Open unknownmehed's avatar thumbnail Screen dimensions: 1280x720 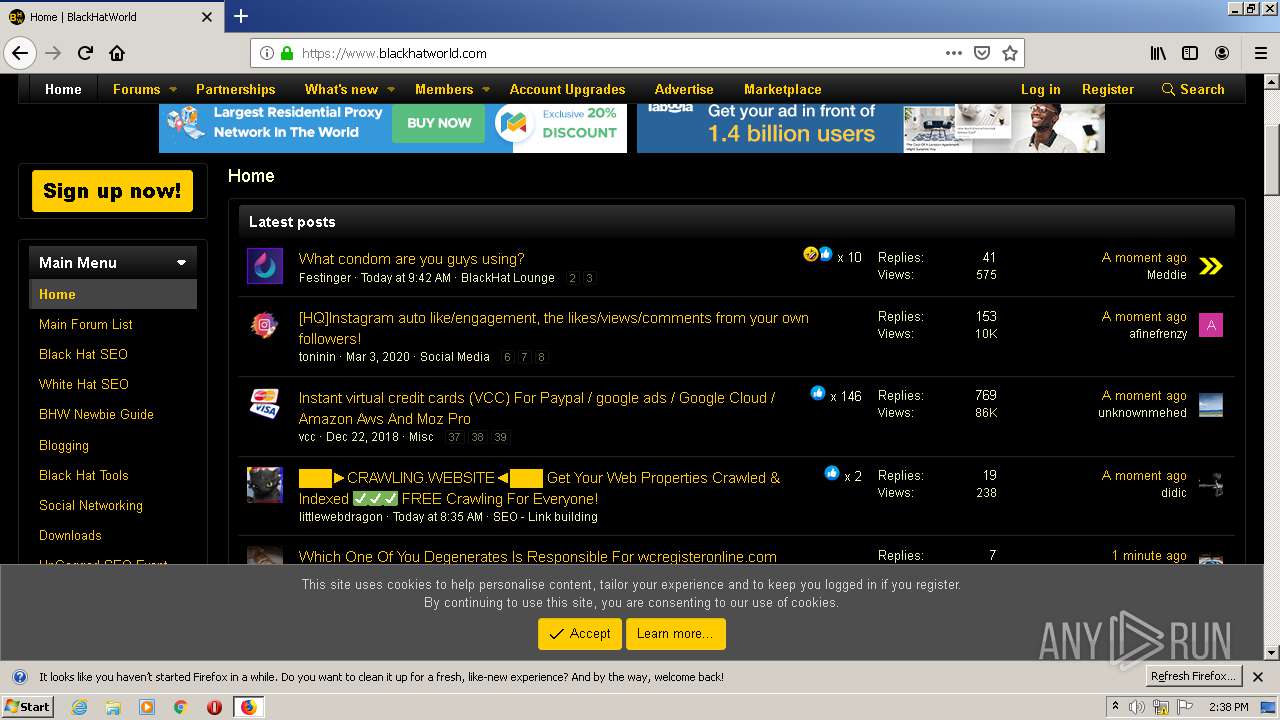click(x=1211, y=404)
